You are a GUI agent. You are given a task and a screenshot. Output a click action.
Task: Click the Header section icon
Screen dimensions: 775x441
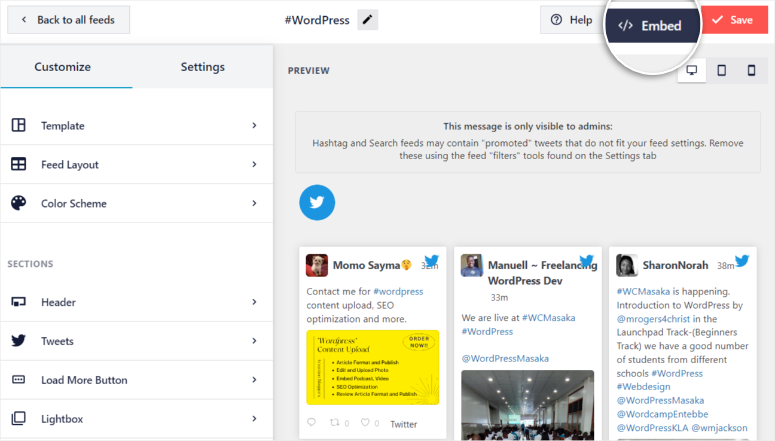click(x=19, y=302)
